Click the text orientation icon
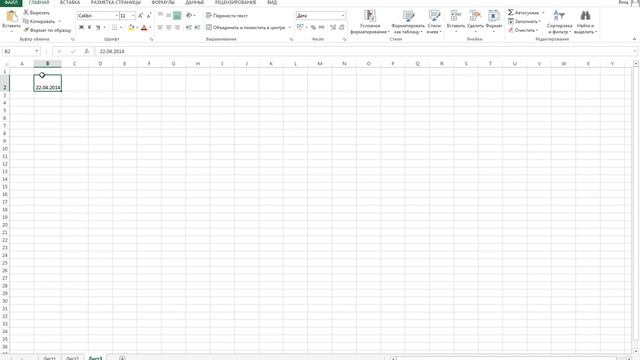The height and width of the screenshot is (360, 640). (189, 16)
